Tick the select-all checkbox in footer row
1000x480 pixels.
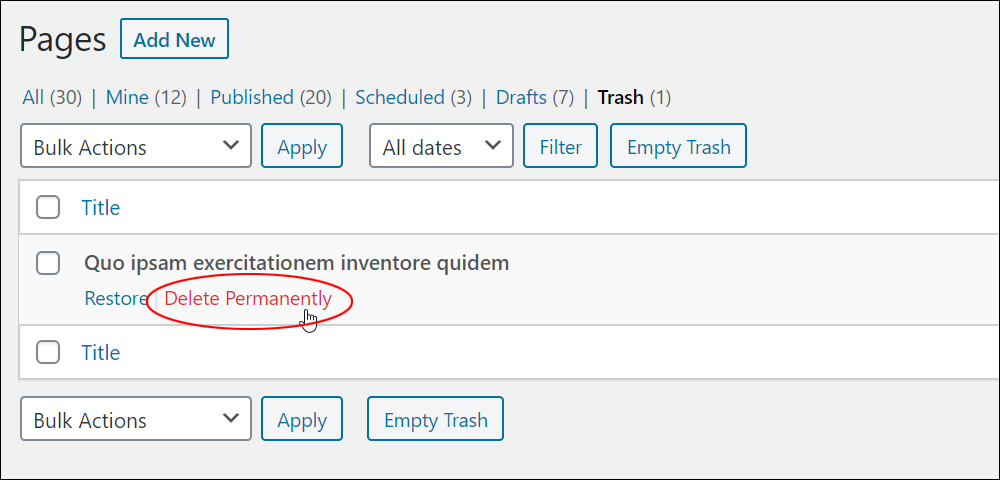(48, 352)
